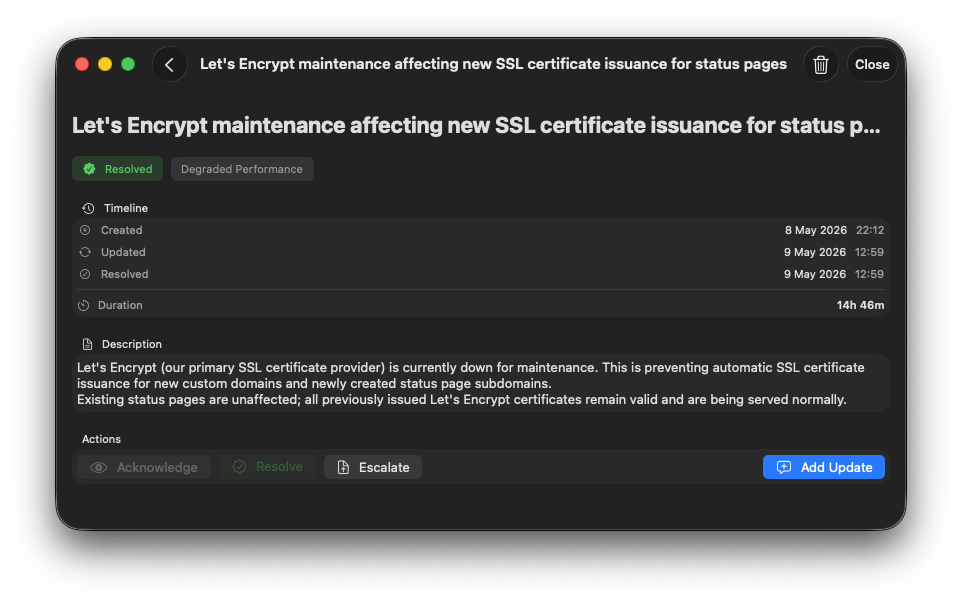The width and height of the screenshot is (962, 604).
Task: Click the created date 8 May 2026
Action: click(x=815, y=230)
